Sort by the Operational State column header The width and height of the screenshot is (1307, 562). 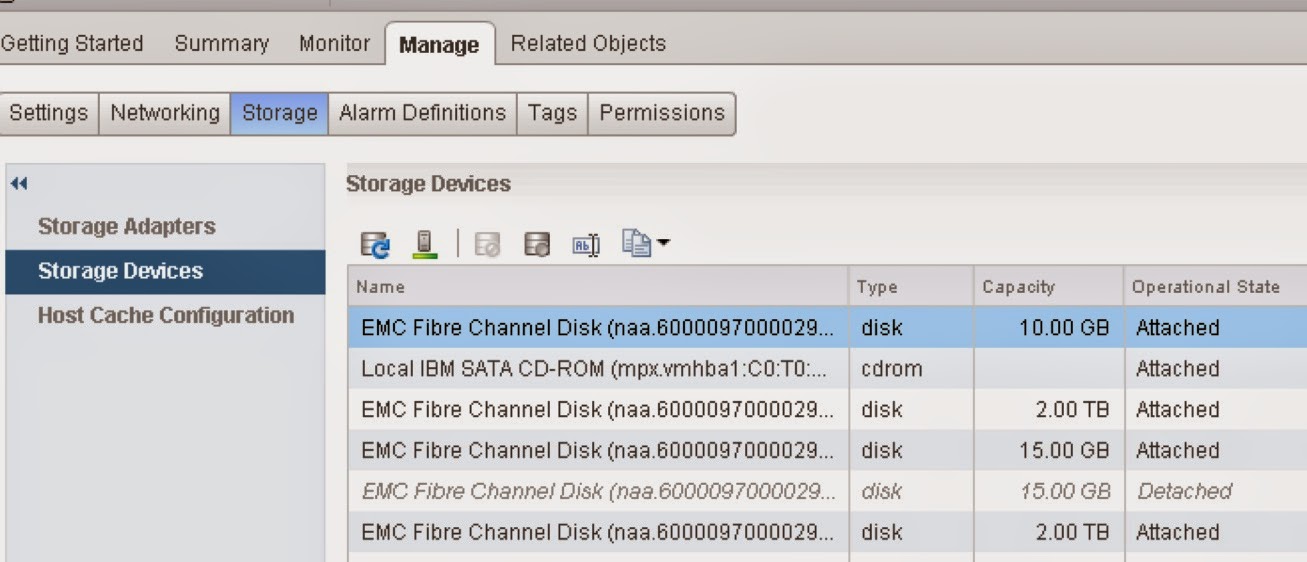point(1215,287)
